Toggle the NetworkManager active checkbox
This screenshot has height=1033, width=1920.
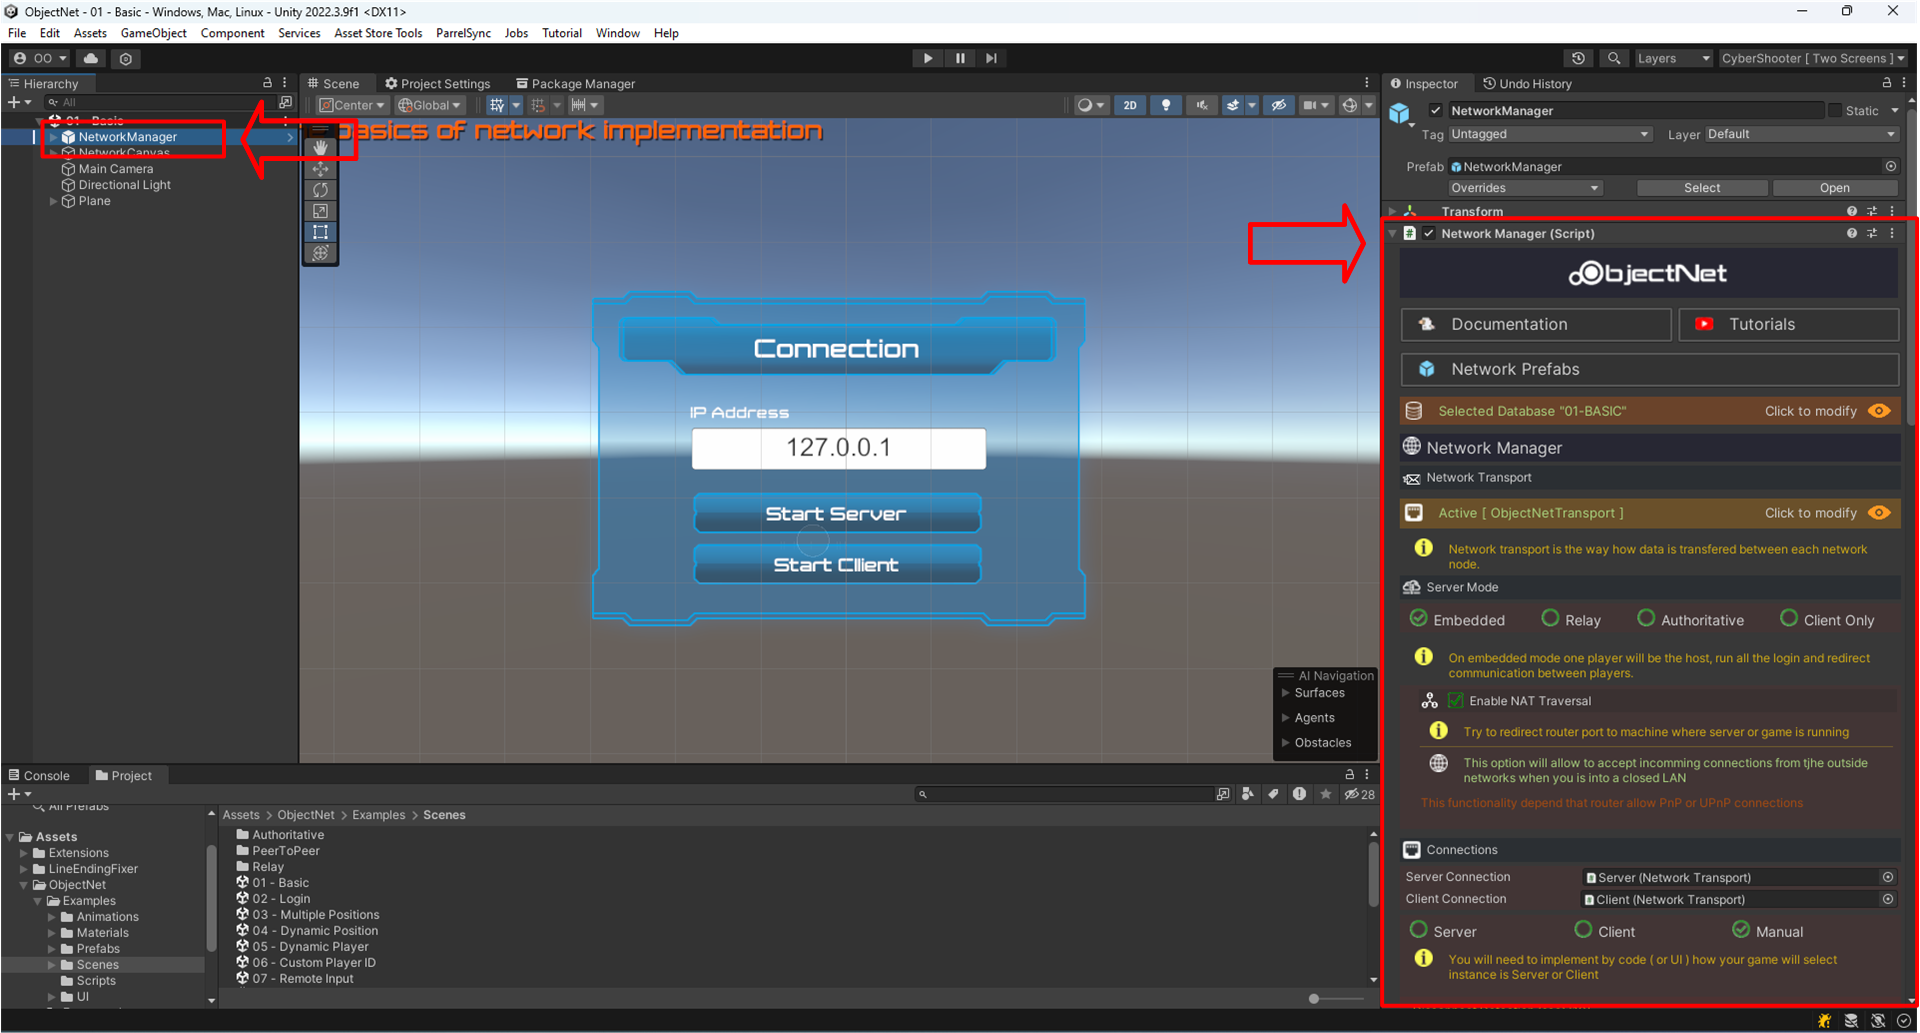click(x=1436, y=110)
